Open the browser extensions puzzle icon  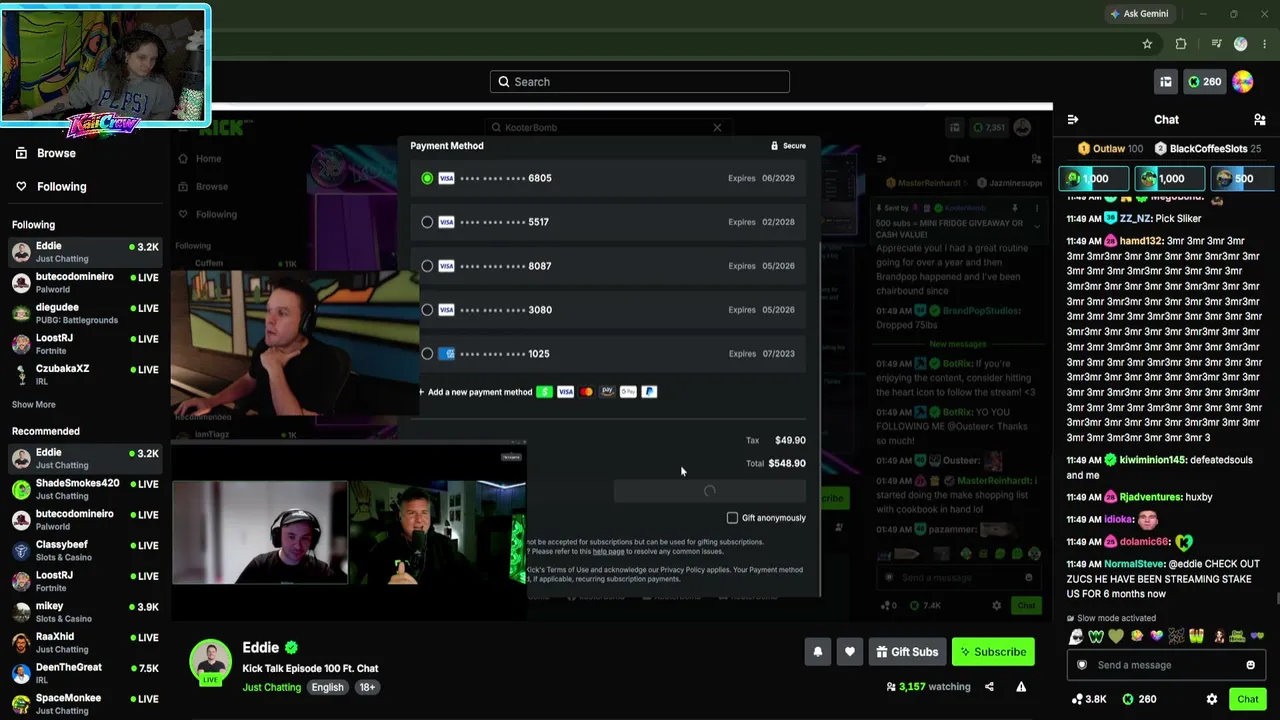point(1181,44)
